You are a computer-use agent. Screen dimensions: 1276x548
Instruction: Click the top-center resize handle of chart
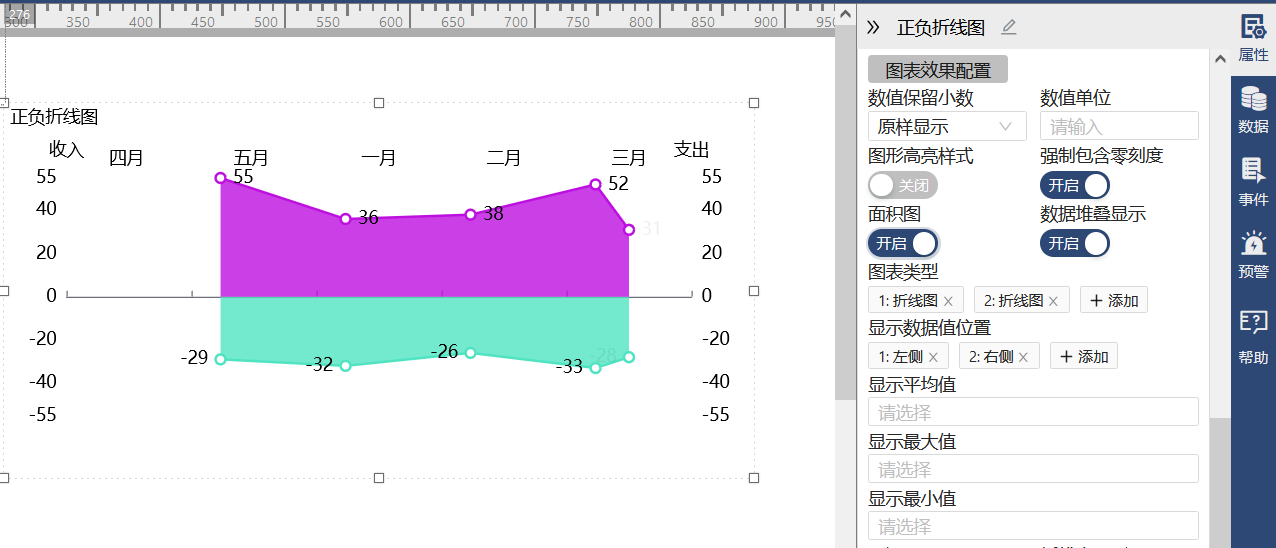coord(379,103)
